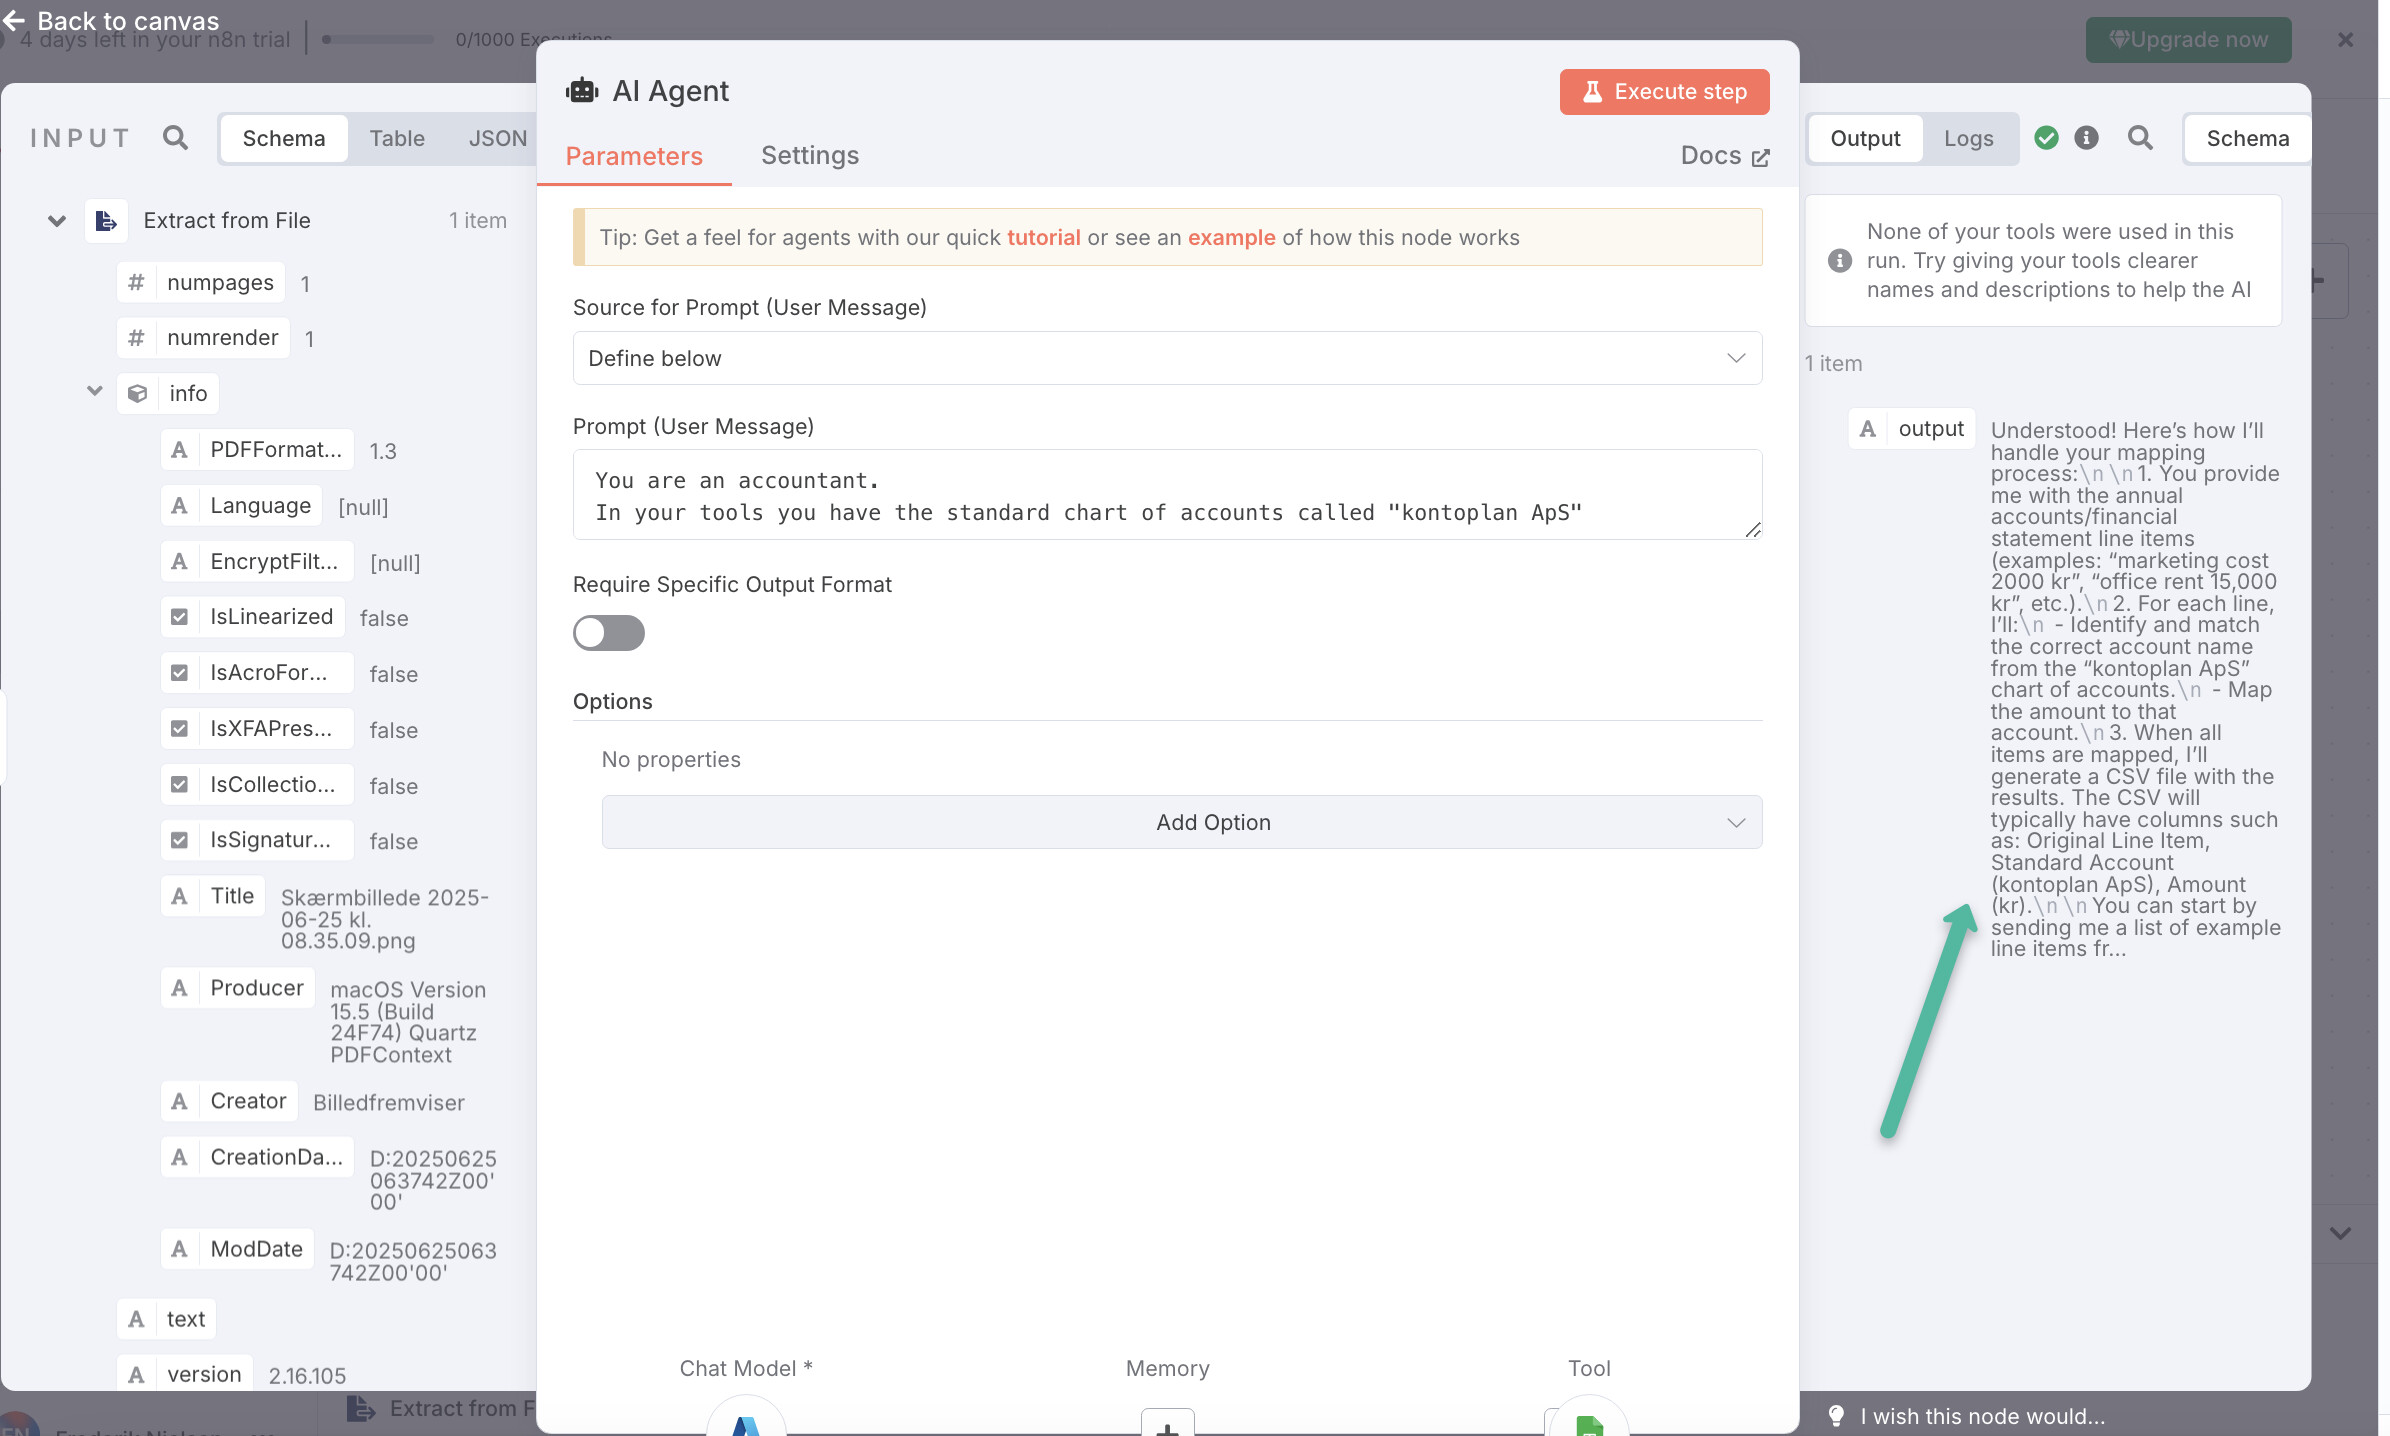Click the Extract from File node icon
The height and width of the screenshot is (1436, 2390).
click(x=106, y=221)
